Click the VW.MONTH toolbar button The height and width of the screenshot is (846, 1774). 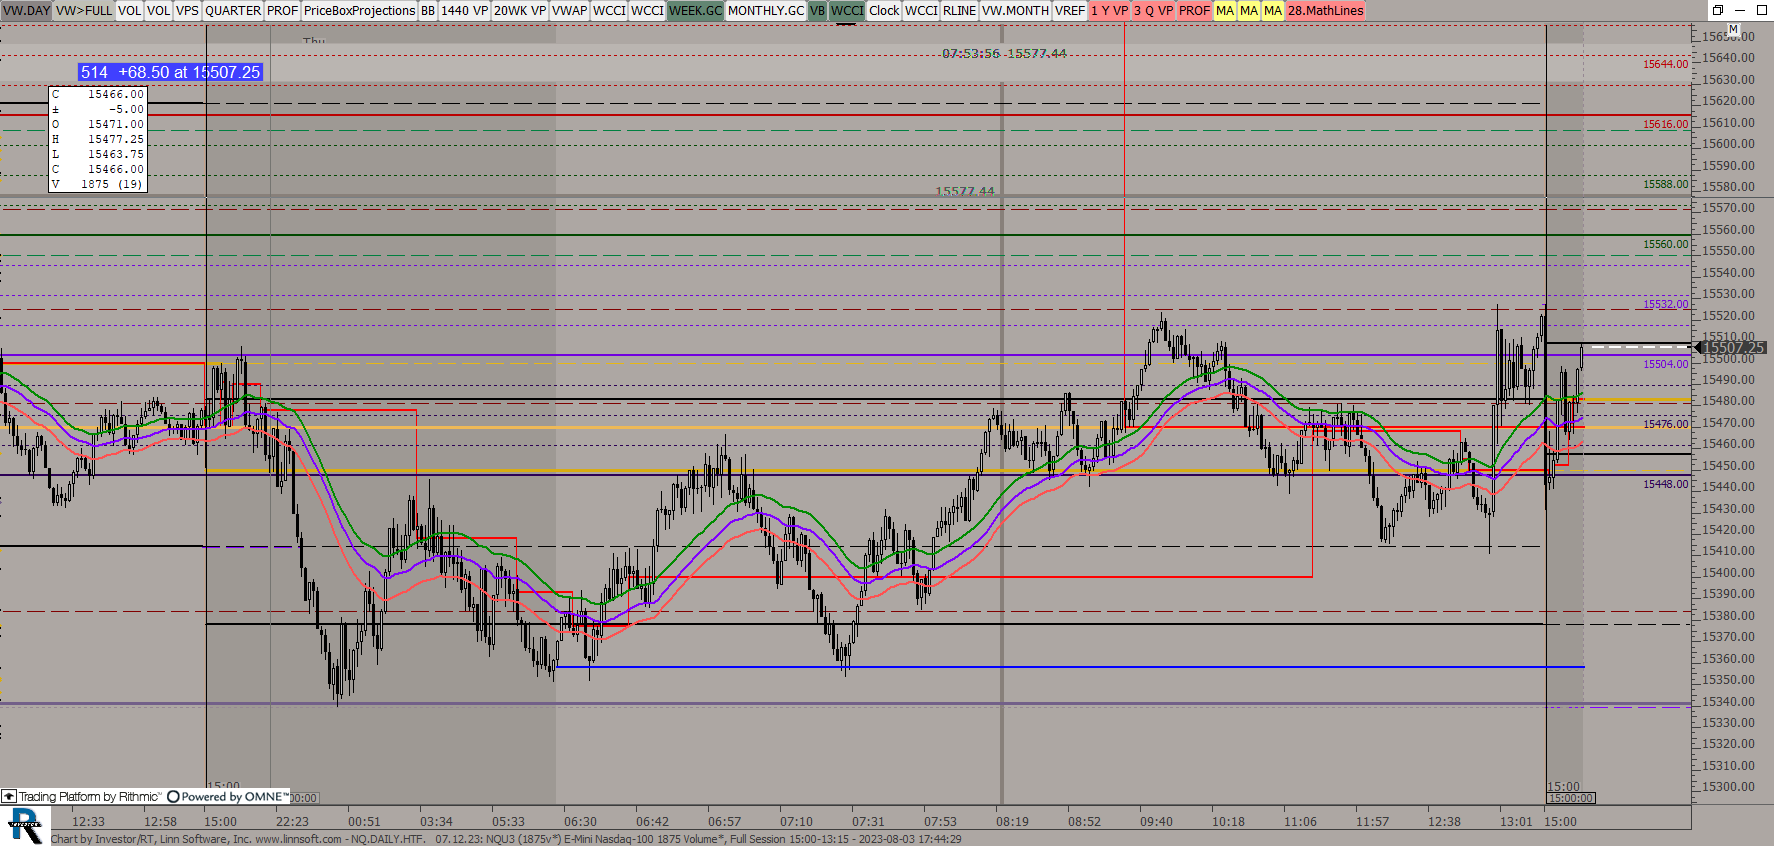(x=1015, y=10)
